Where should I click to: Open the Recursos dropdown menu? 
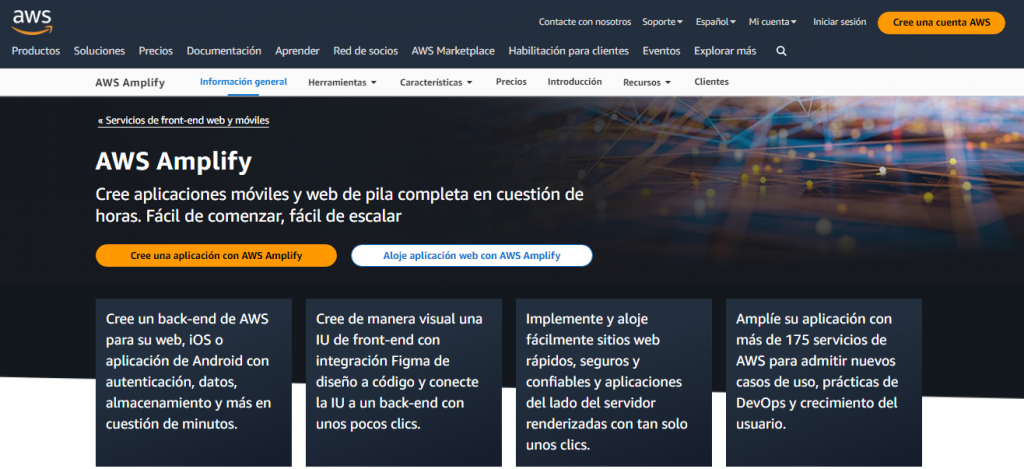click(646, 82)
